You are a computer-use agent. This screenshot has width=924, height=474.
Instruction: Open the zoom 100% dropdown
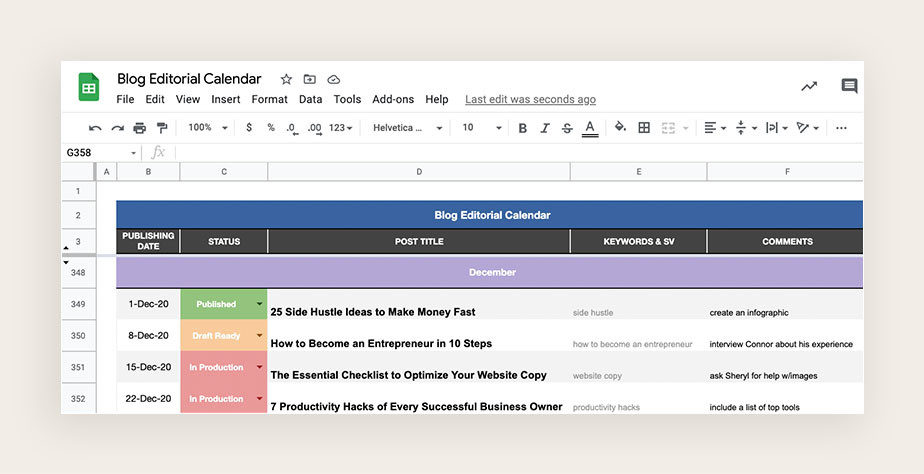tap(208, 127)
